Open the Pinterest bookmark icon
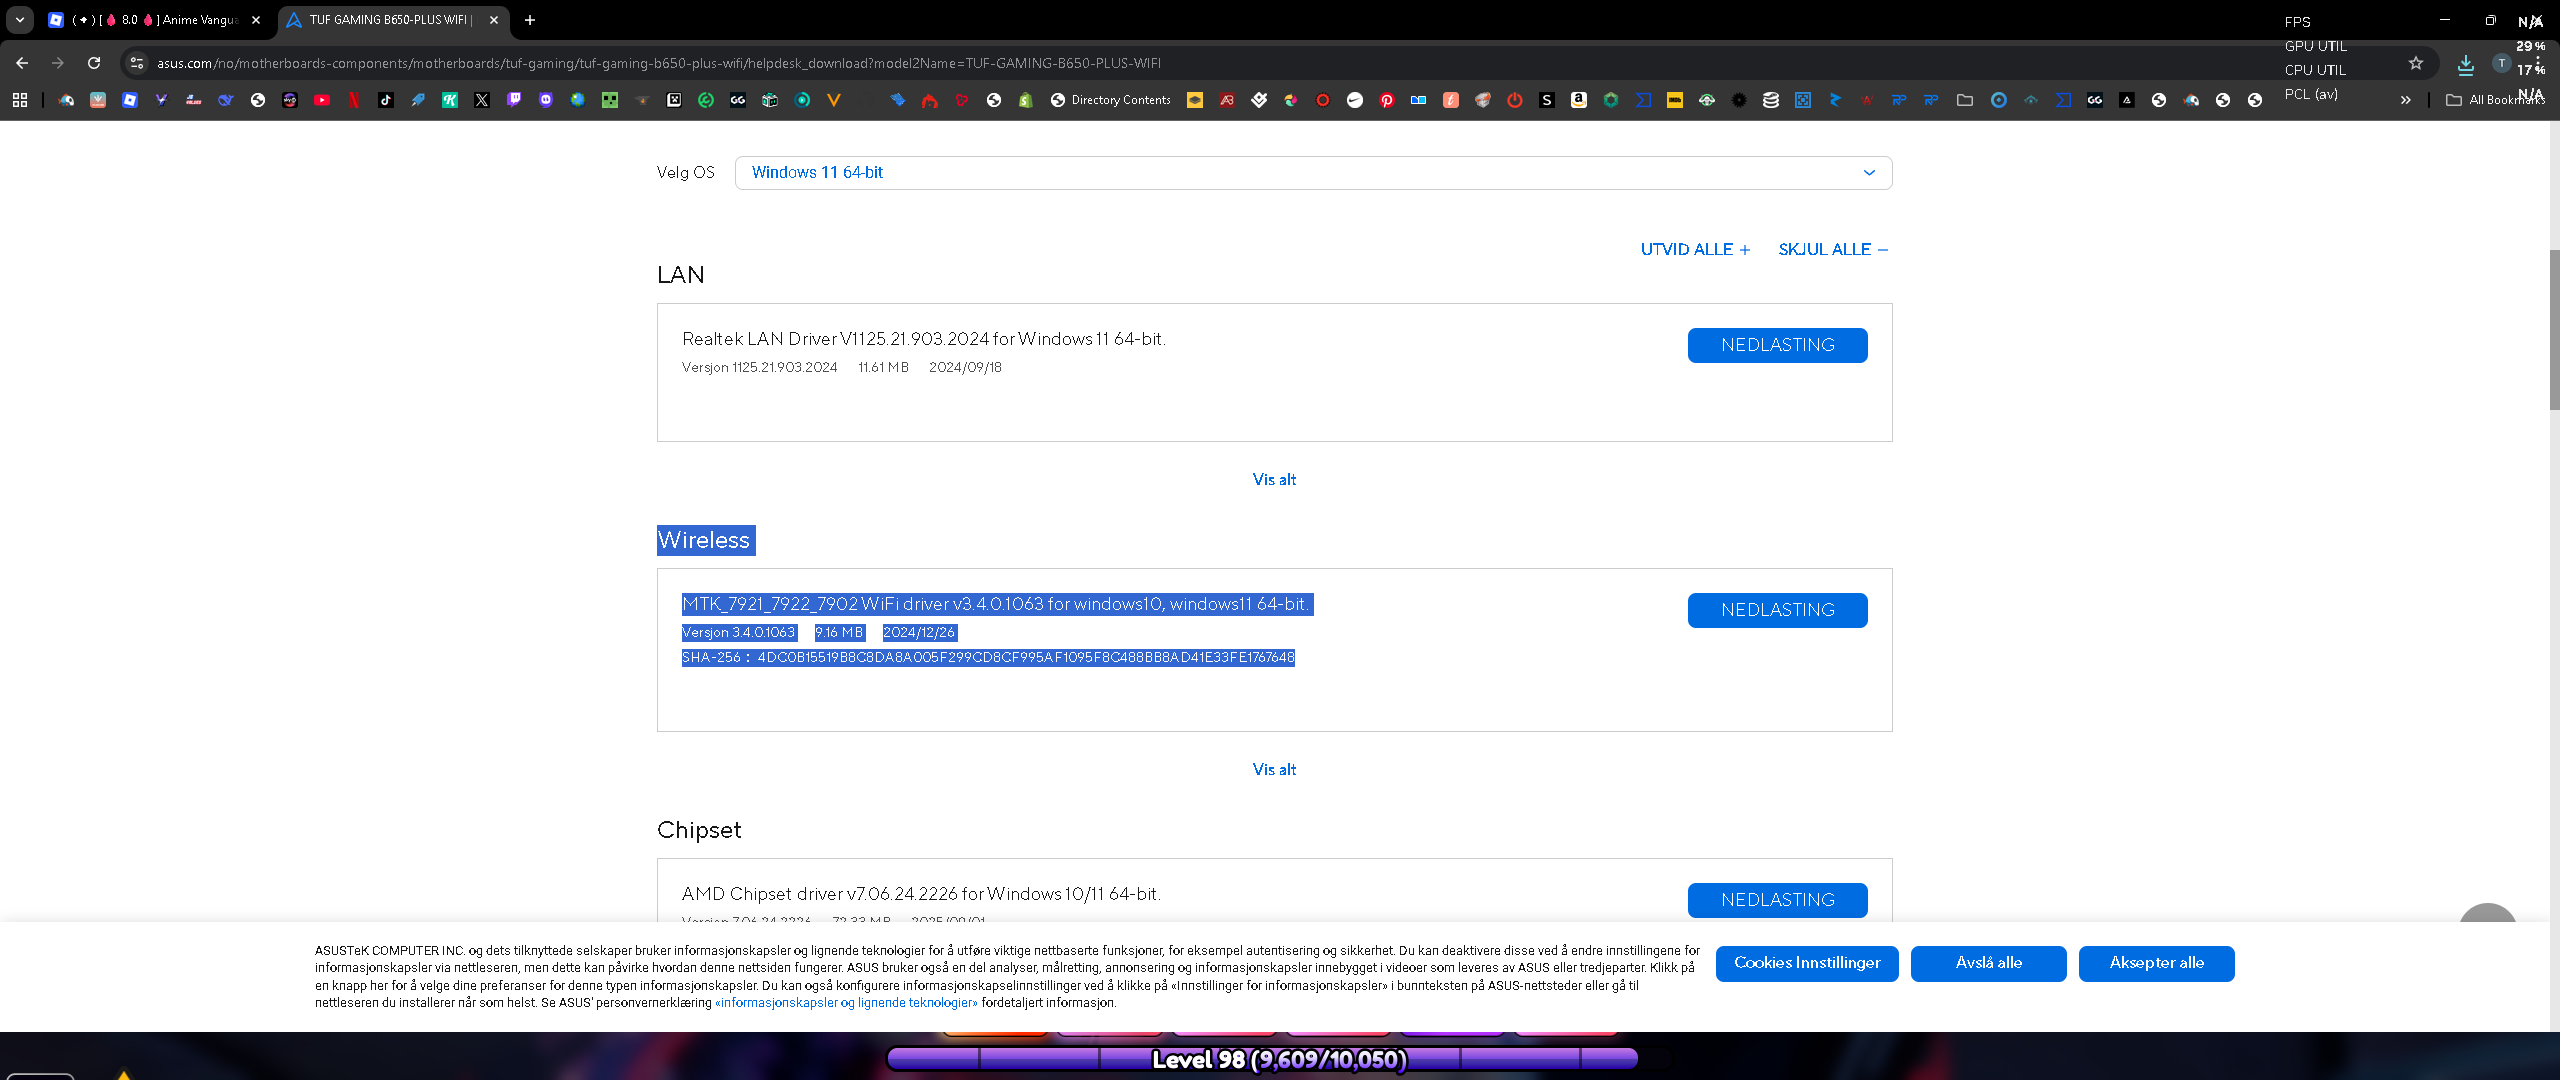 coord(1387,100)
